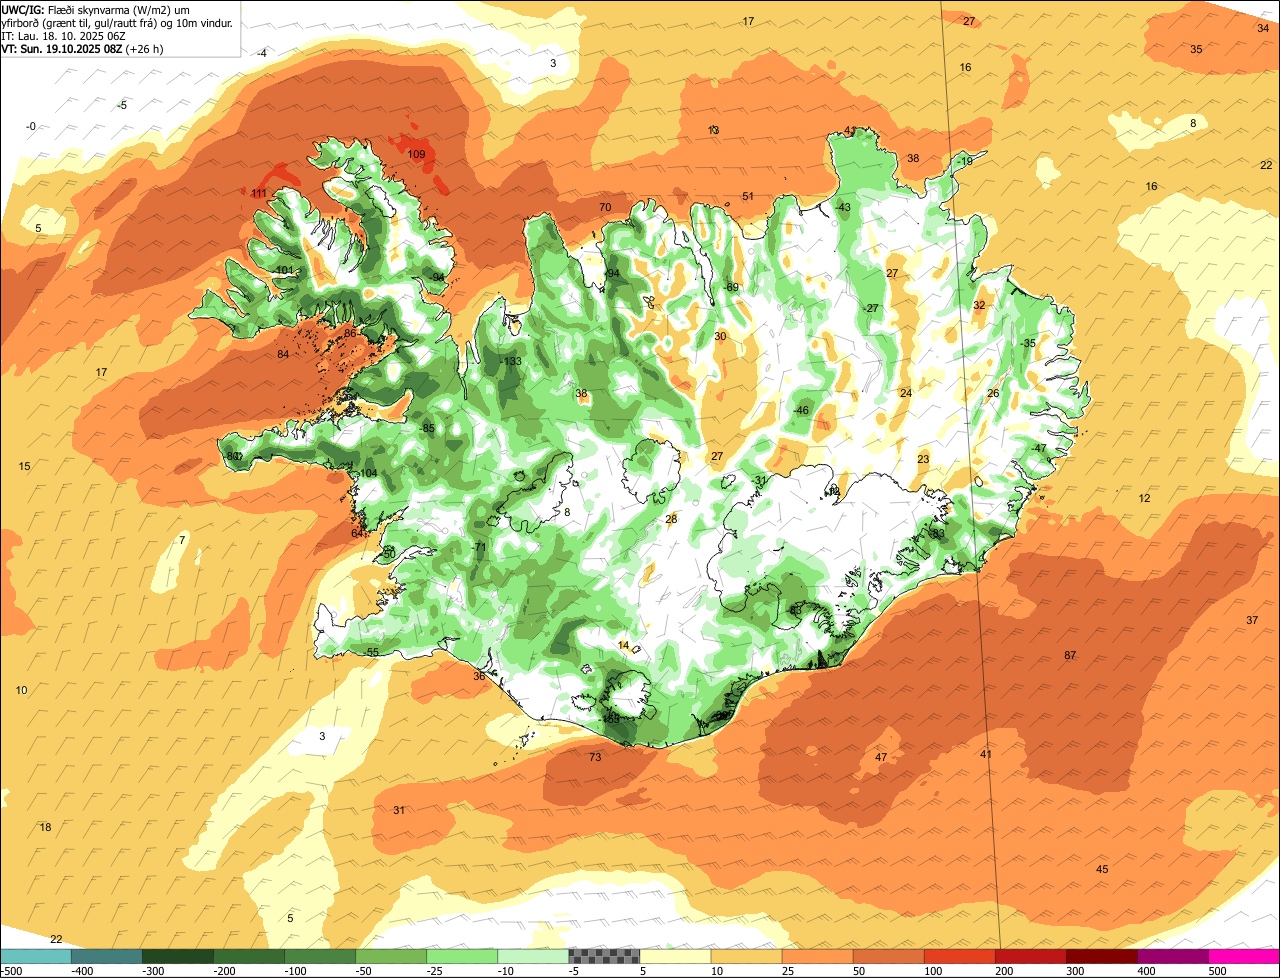Click the map value '109' north of Westfjords
The height and width of the screenshot is (978, 1280).
417,154
